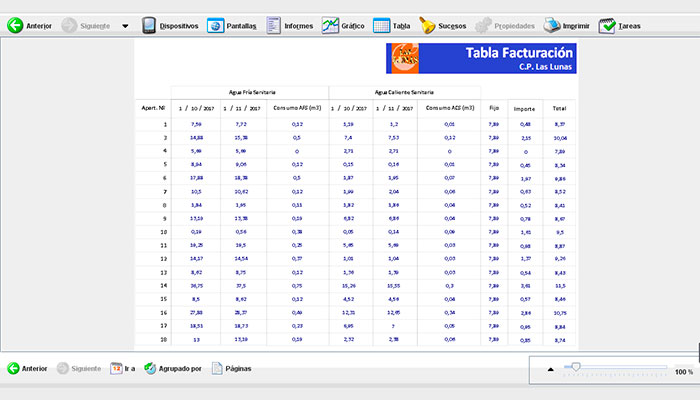
Task: Click the greyed Siguiente arrow in top toolbar
Action: (69, 25)
